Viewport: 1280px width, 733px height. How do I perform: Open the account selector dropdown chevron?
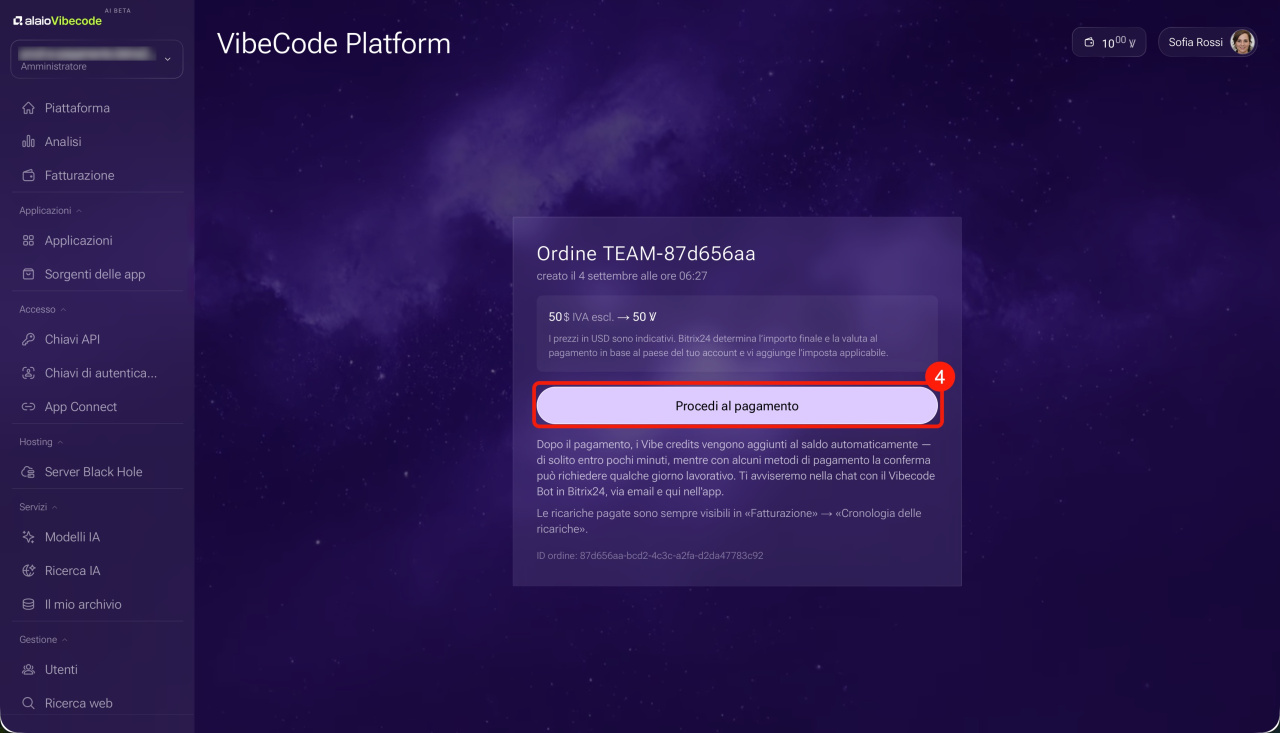167,59
